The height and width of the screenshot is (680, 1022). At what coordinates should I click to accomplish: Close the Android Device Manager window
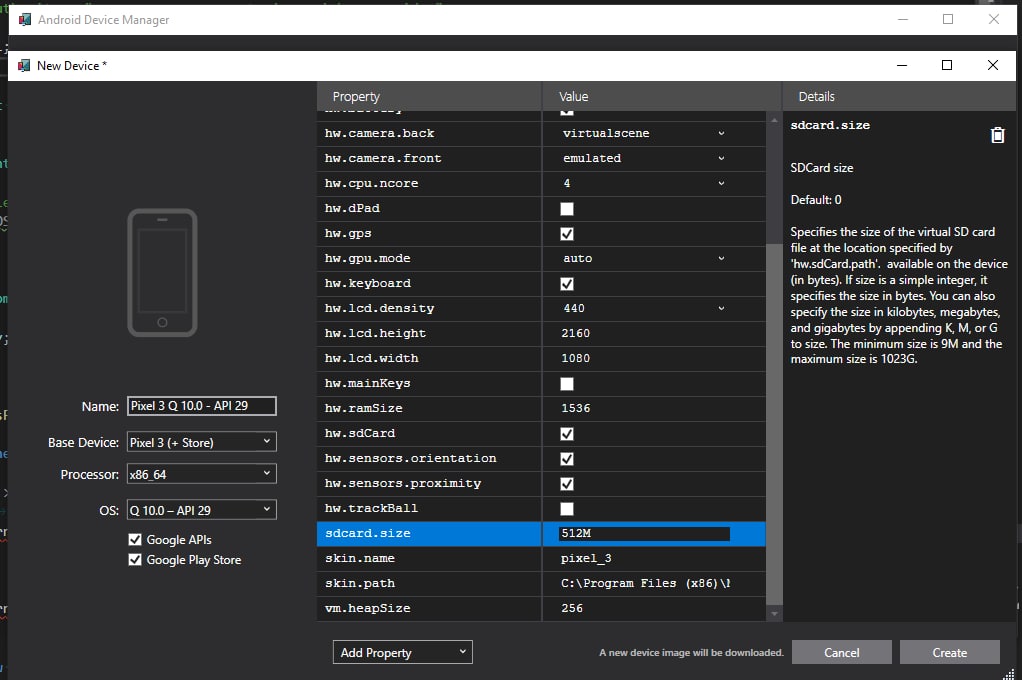point(993,20)
